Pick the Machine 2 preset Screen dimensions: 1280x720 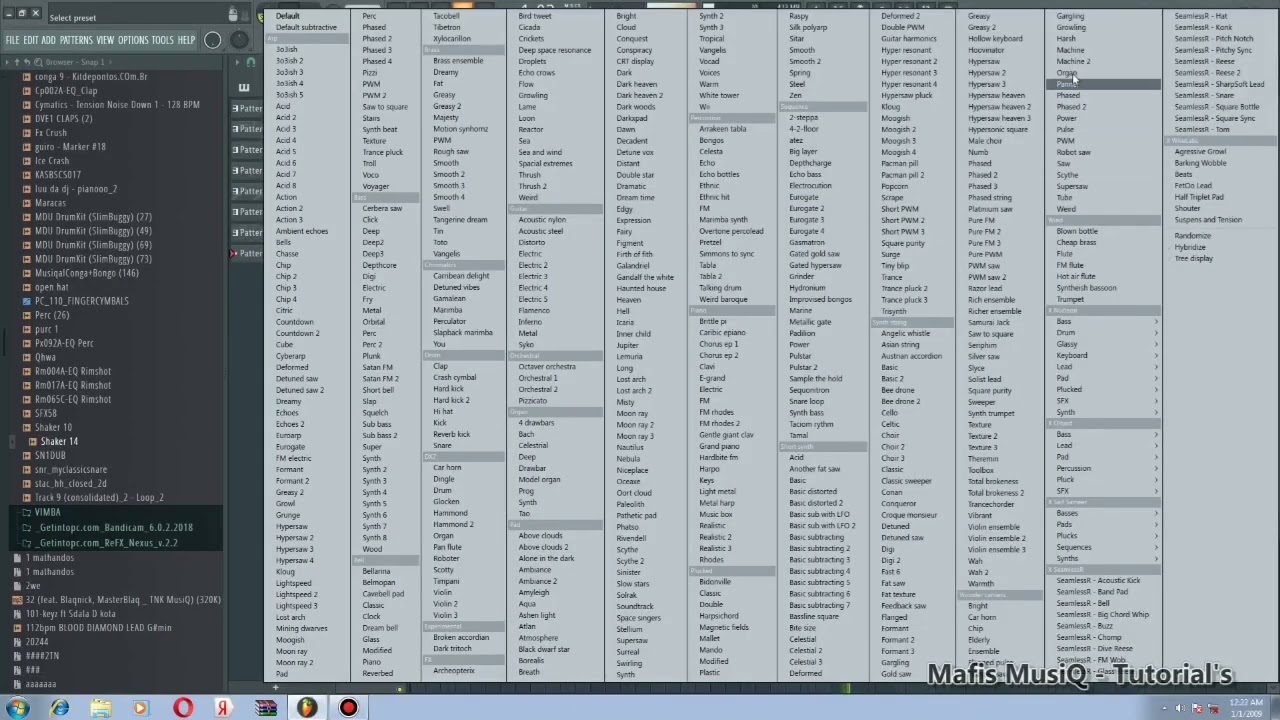point(1074,61)
